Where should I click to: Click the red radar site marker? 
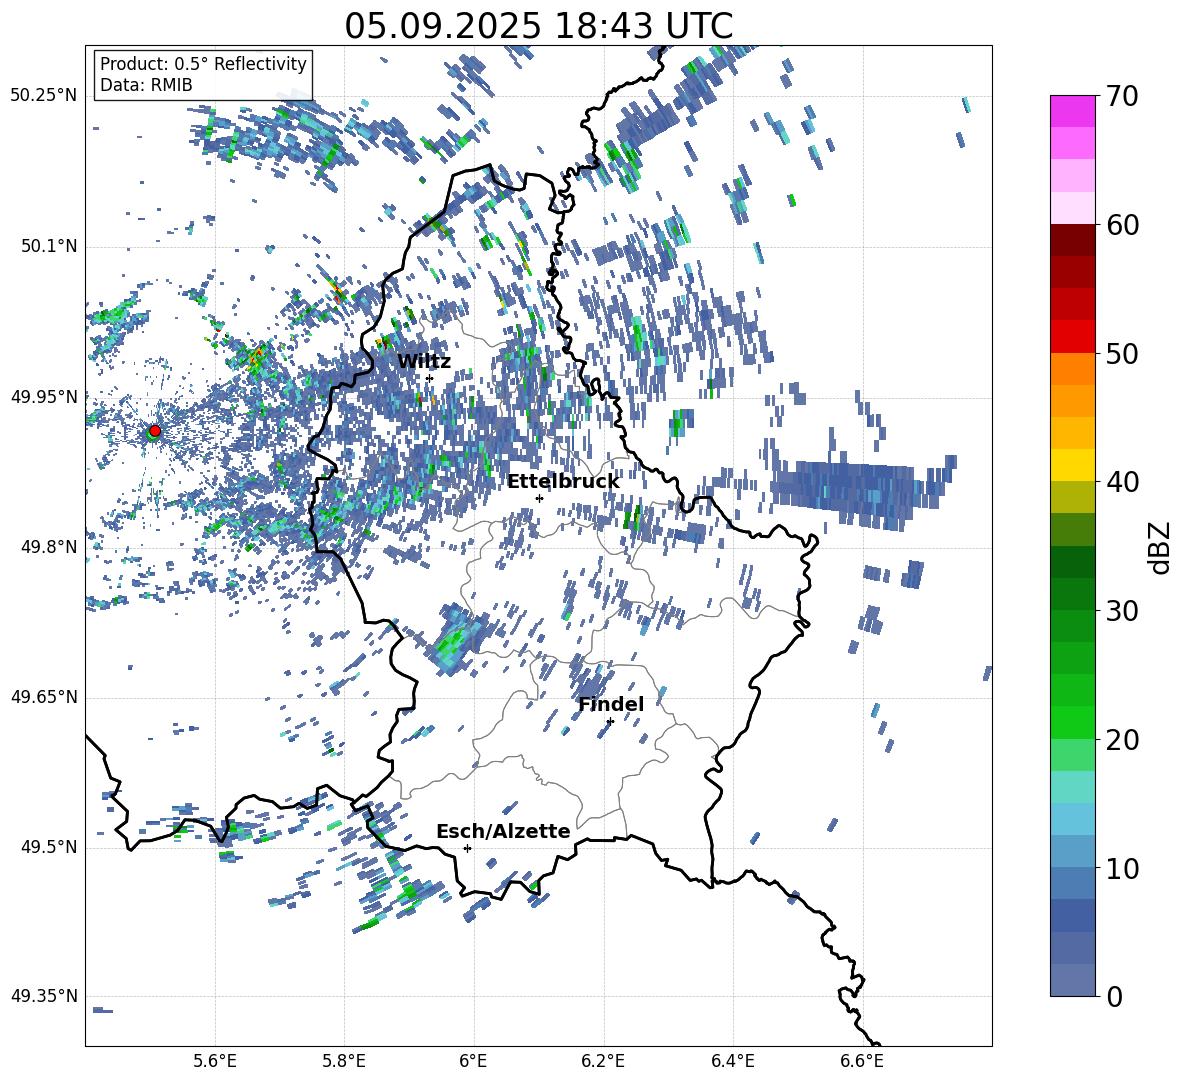(155, 431)
